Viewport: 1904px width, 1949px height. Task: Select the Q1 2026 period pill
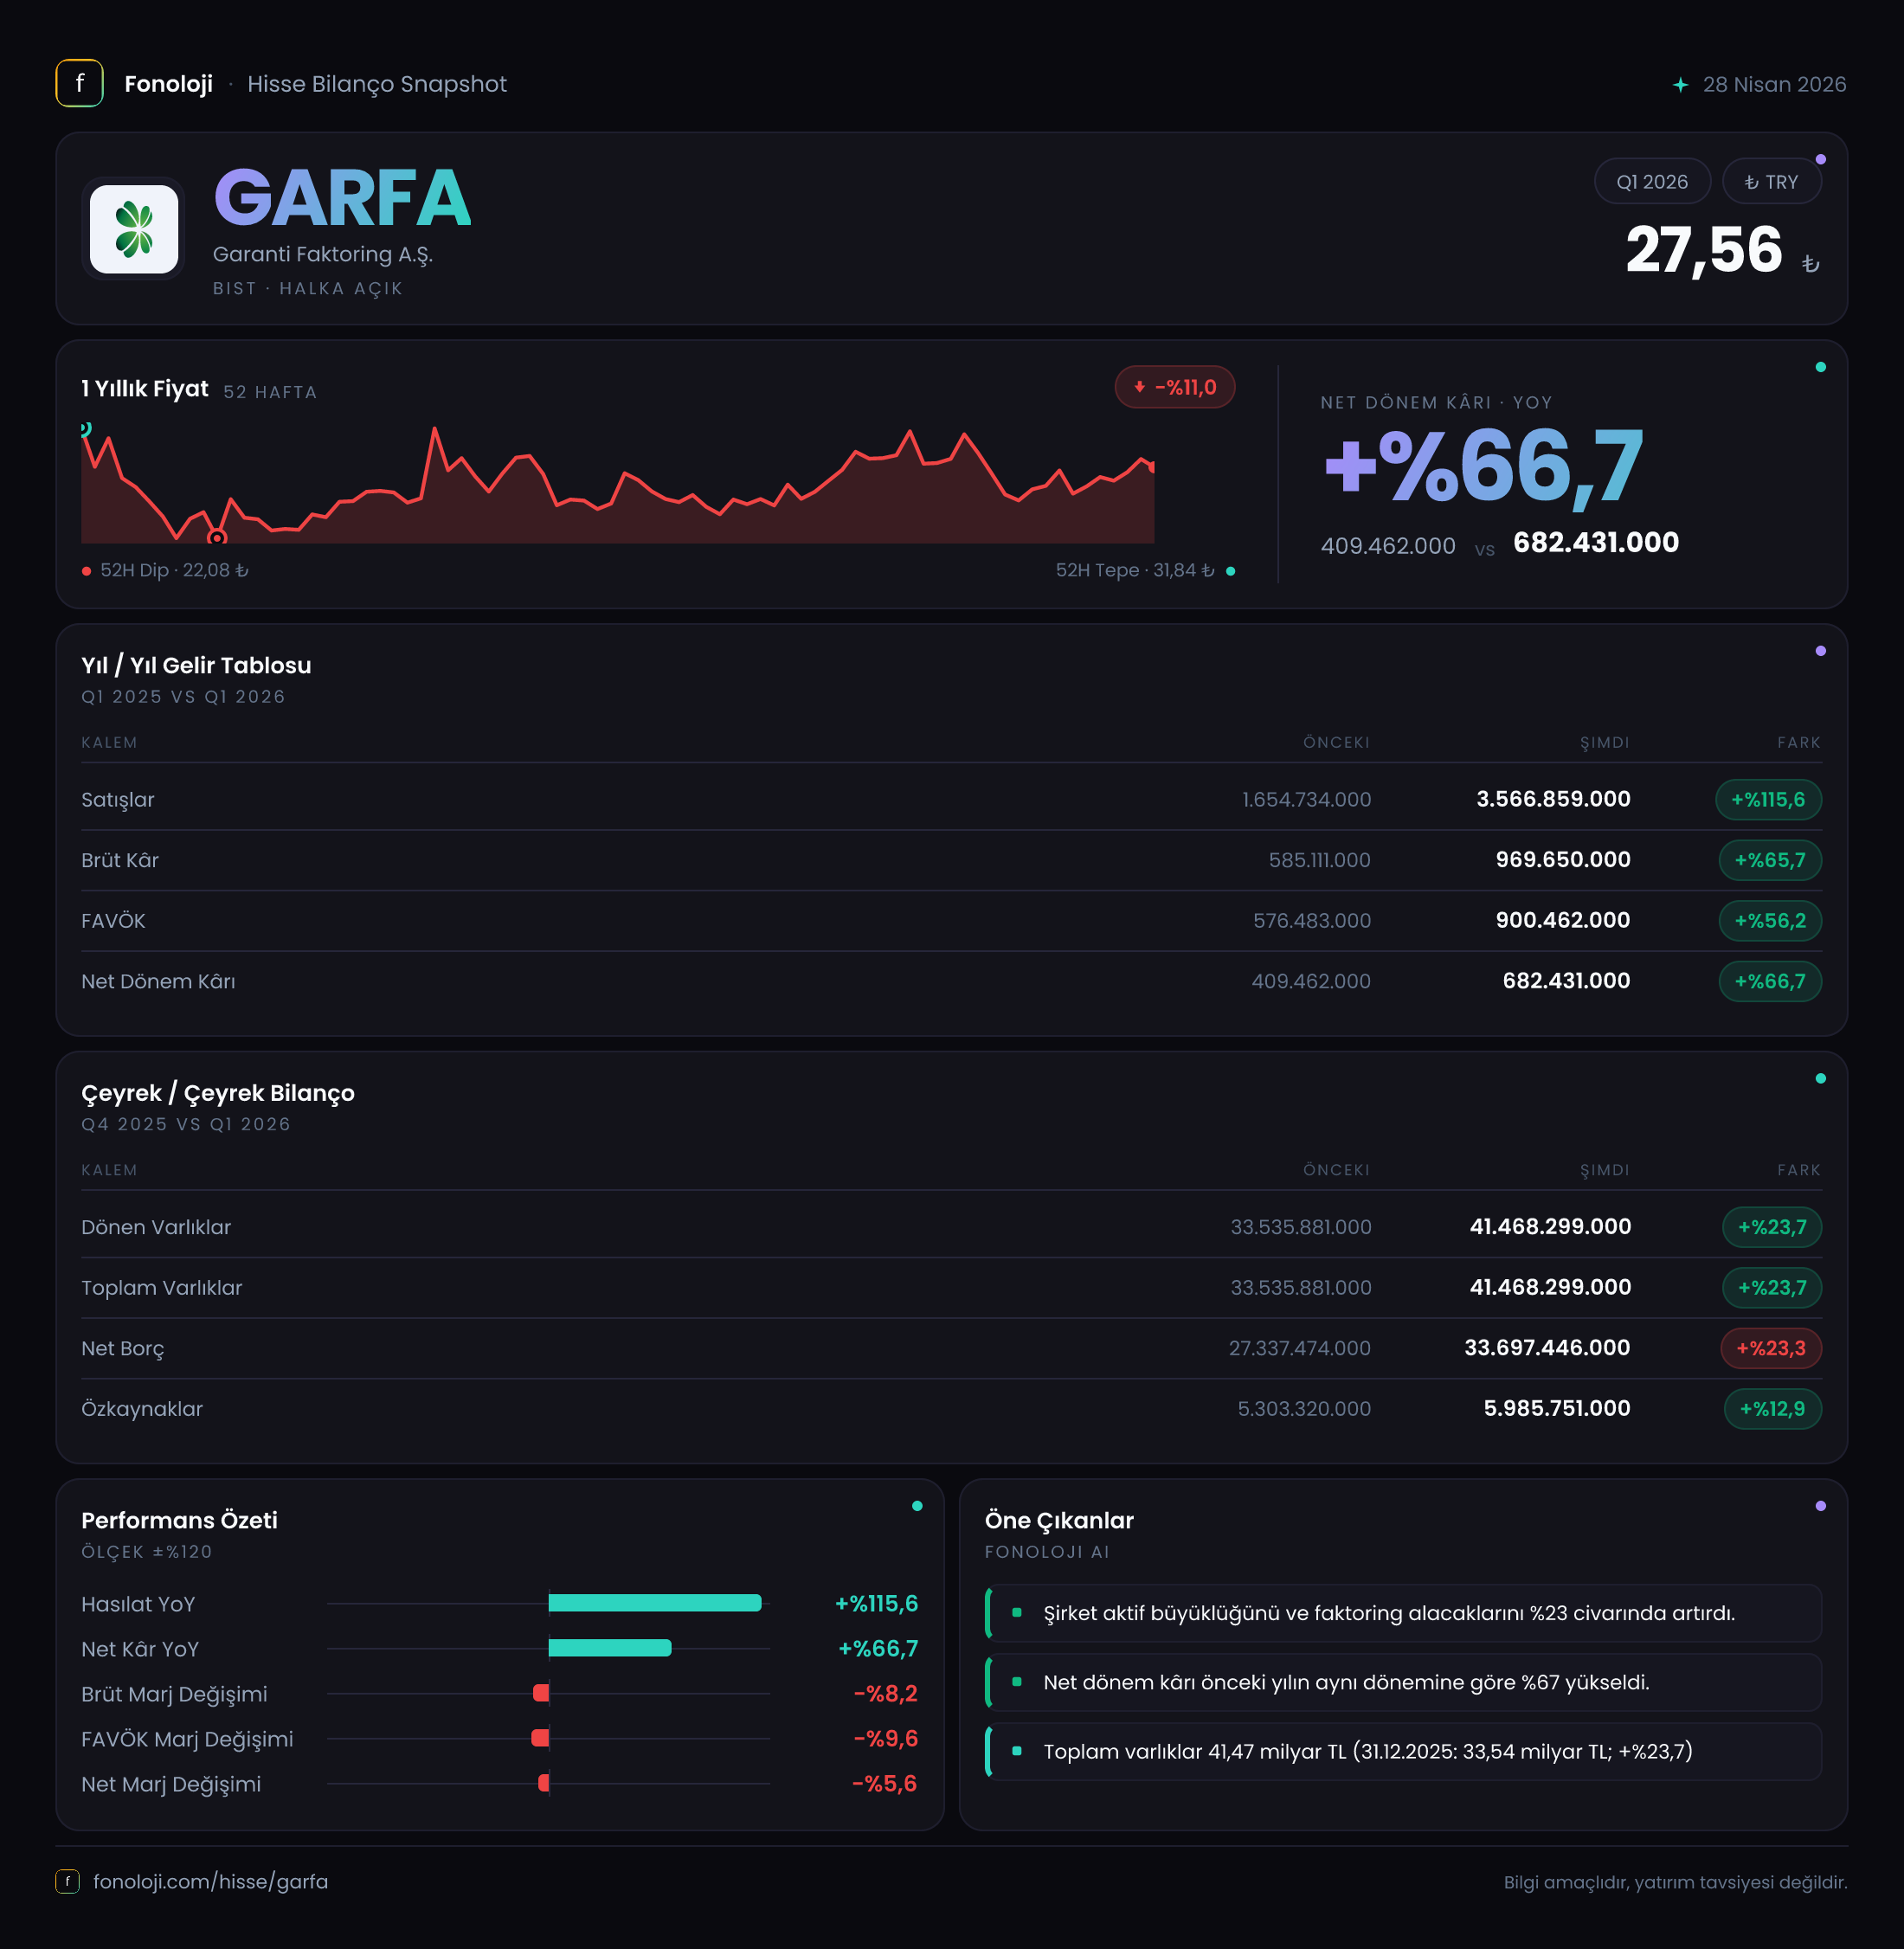click(x=1652, y=181)
